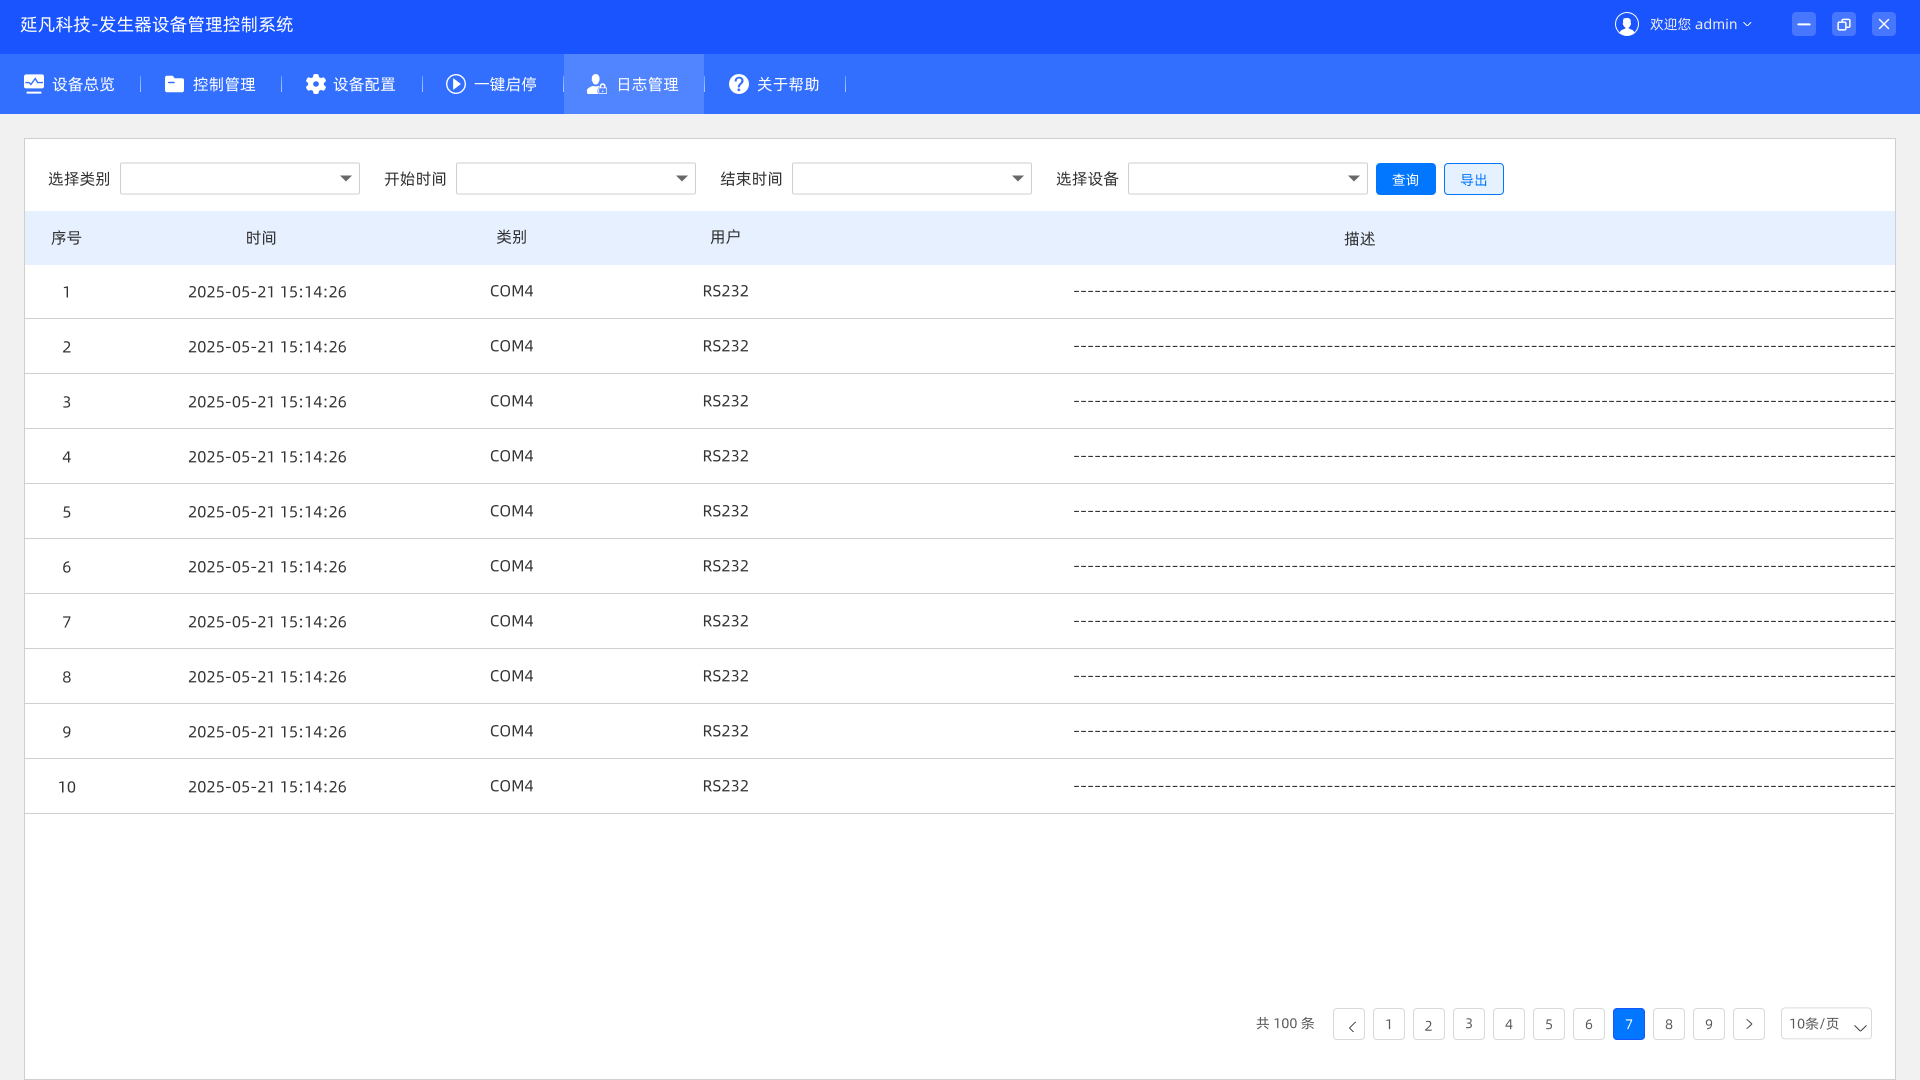The height and width of the screenshot is (1080, 1920).
Task: Click the 设备配置 gear icon
Action: point(315,84)
